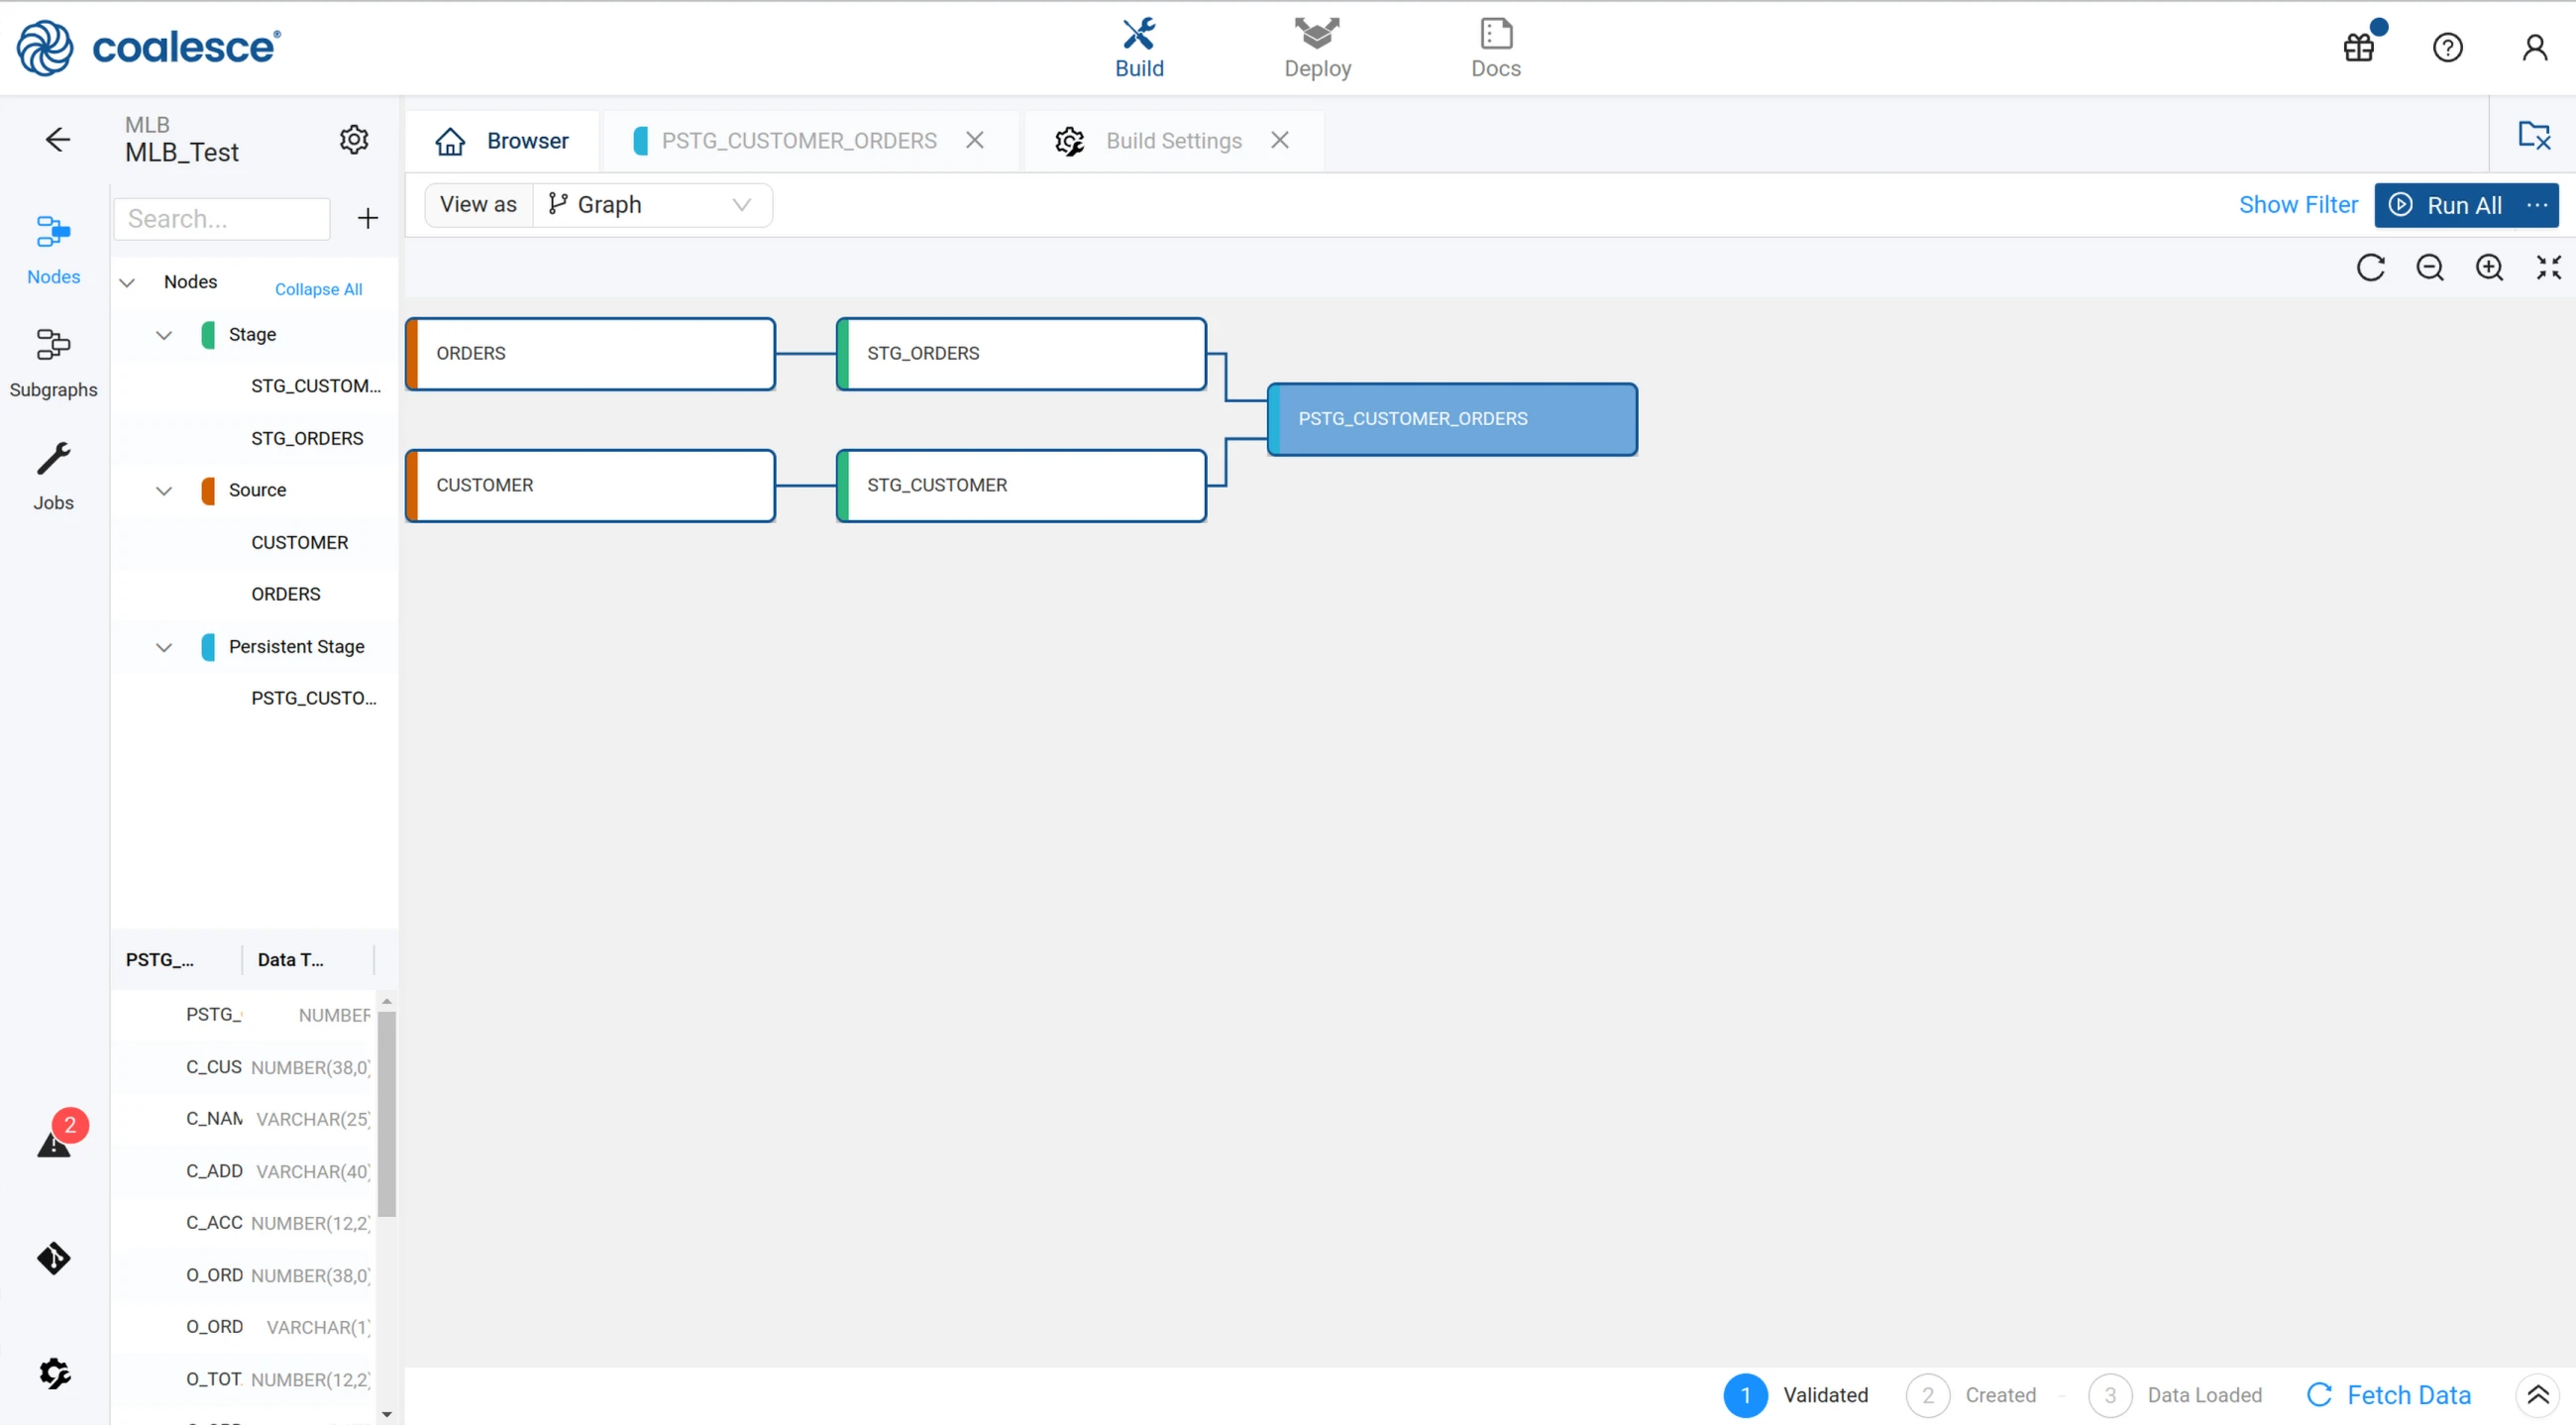This screenshot has width=2576, height=1425.
Task: Click the Data Loaded step 3 indicator
Action: [x=2174, y=1394]
